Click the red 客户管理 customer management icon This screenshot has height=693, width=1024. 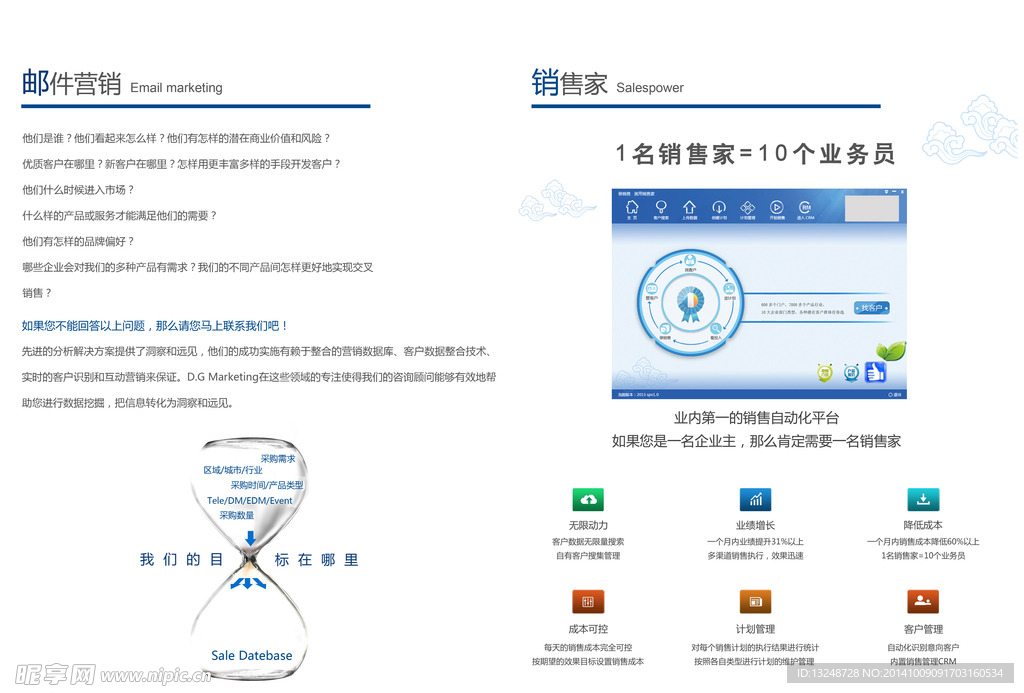(923, 601)
